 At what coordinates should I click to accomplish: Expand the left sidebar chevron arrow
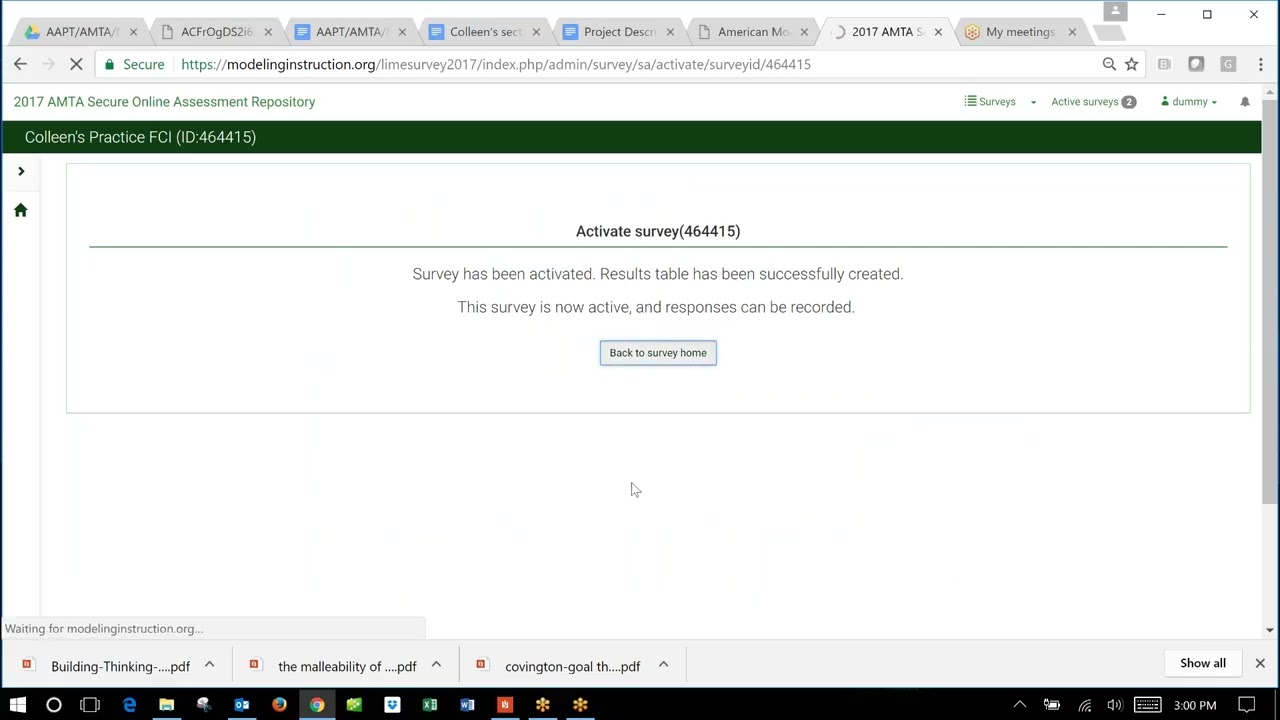point(20,171)
